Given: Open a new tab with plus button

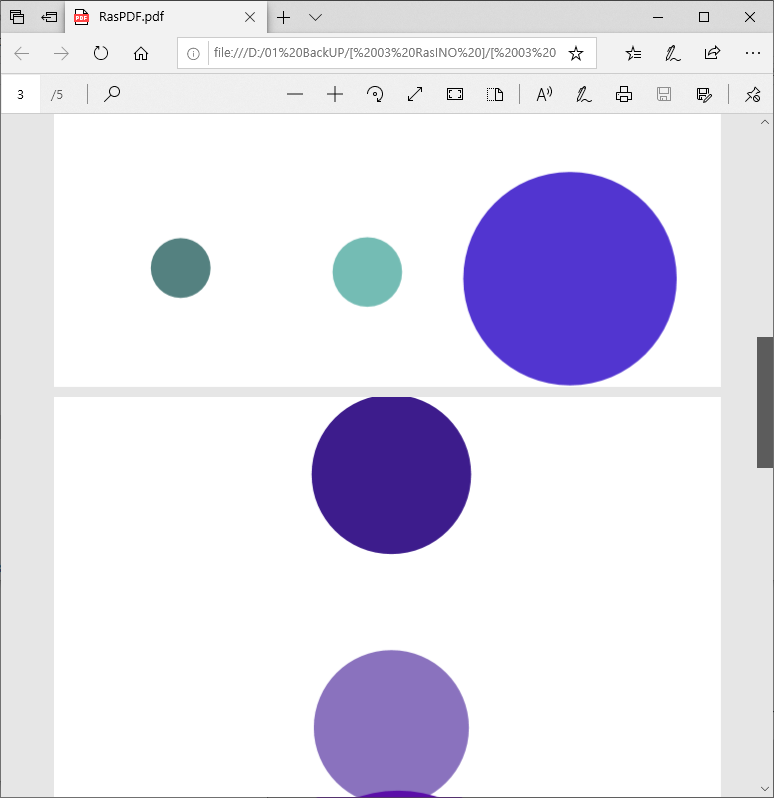Looking at the screenshot, I should tap(283, 17).
